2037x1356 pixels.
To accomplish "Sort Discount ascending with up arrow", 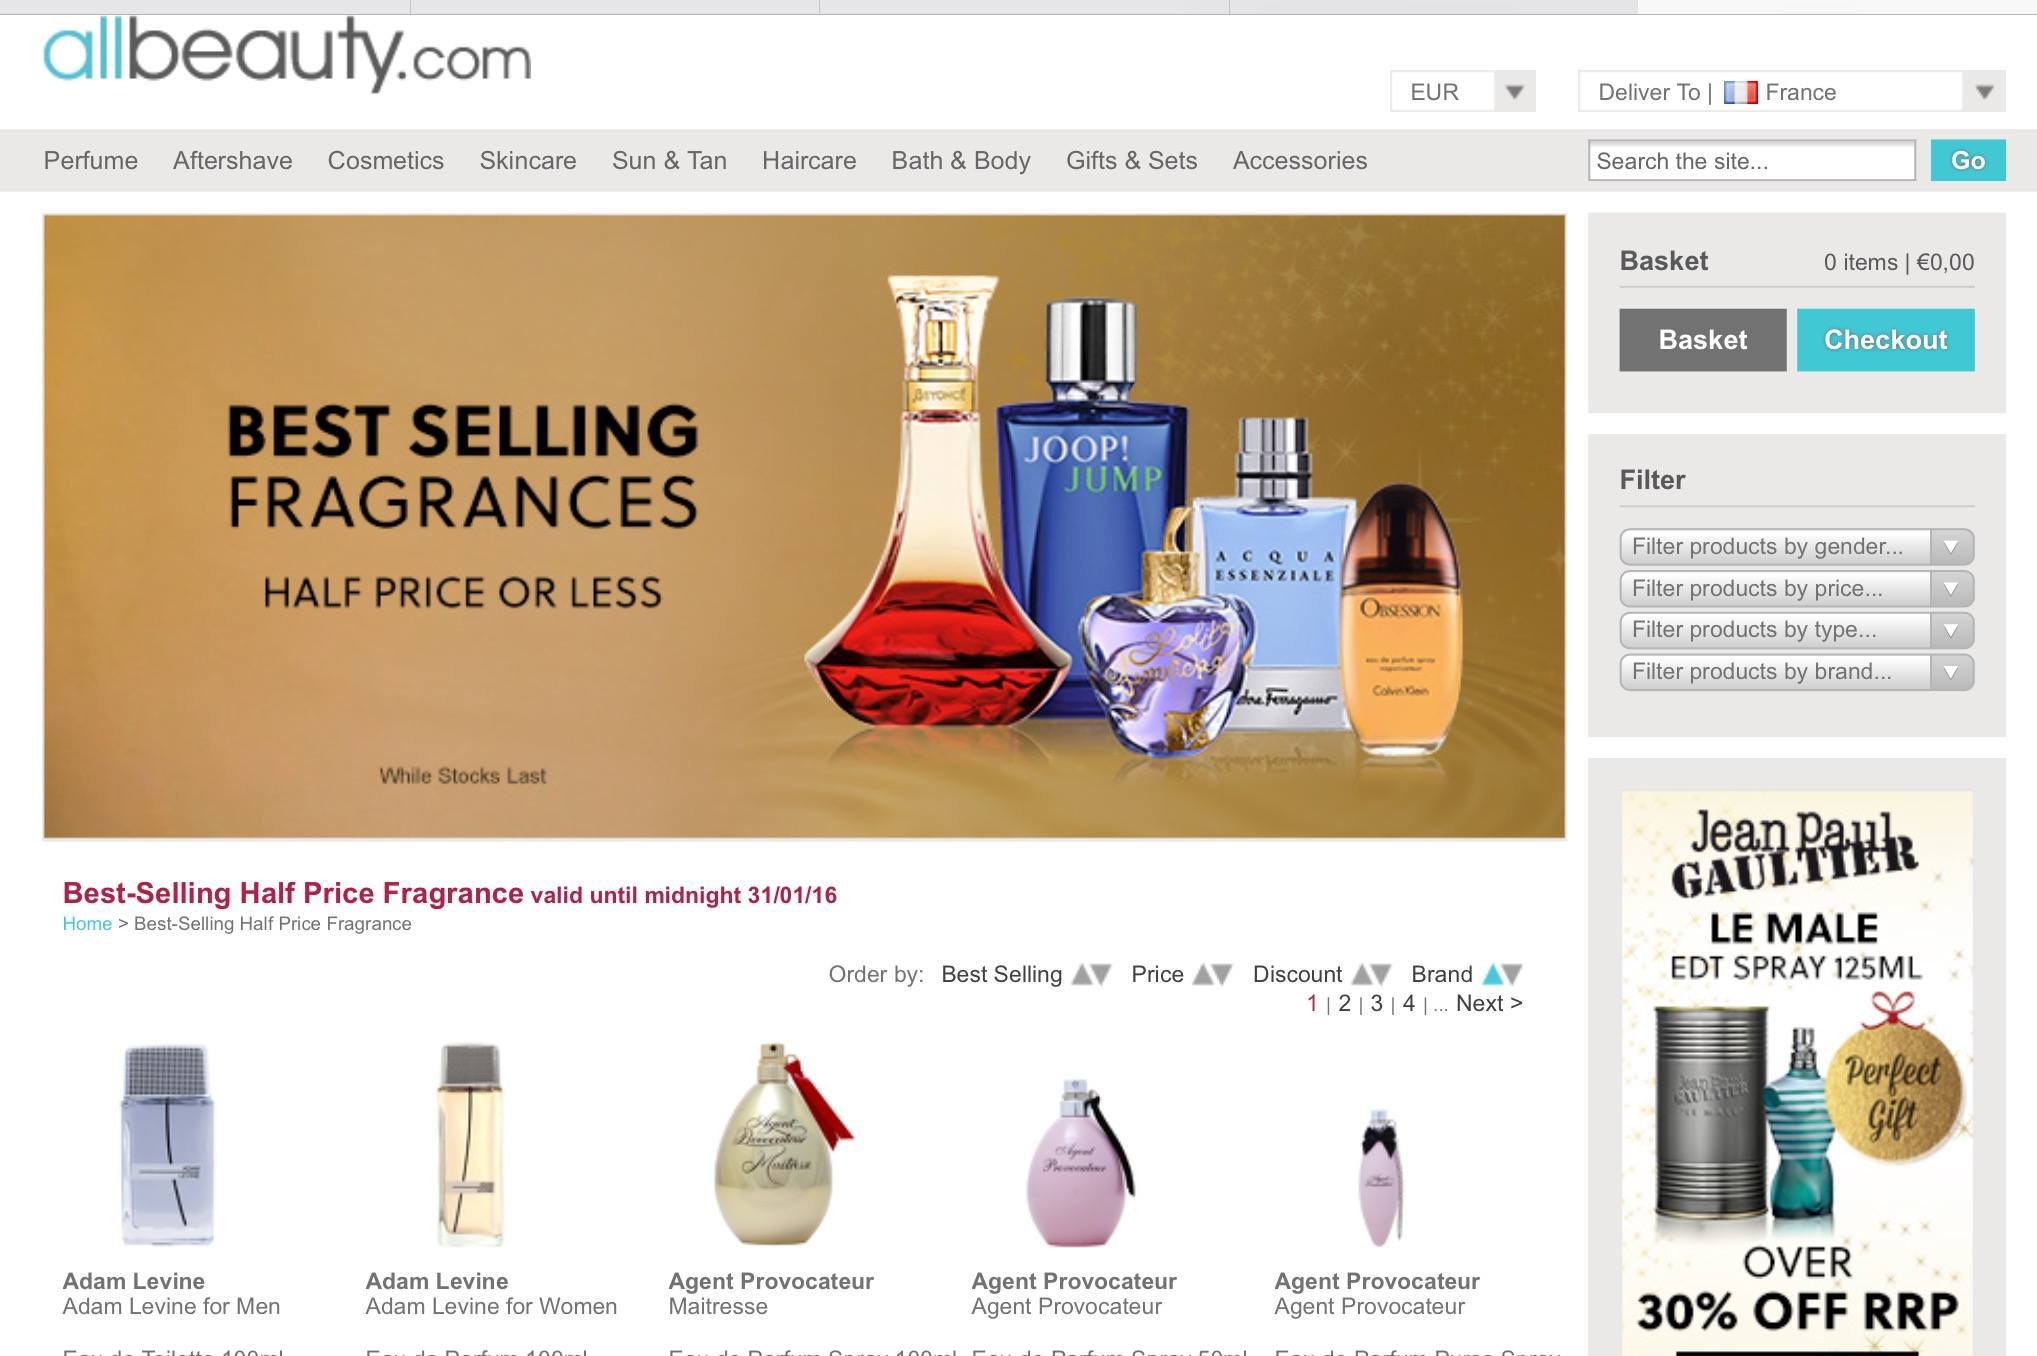I will tap(1361, 974).
